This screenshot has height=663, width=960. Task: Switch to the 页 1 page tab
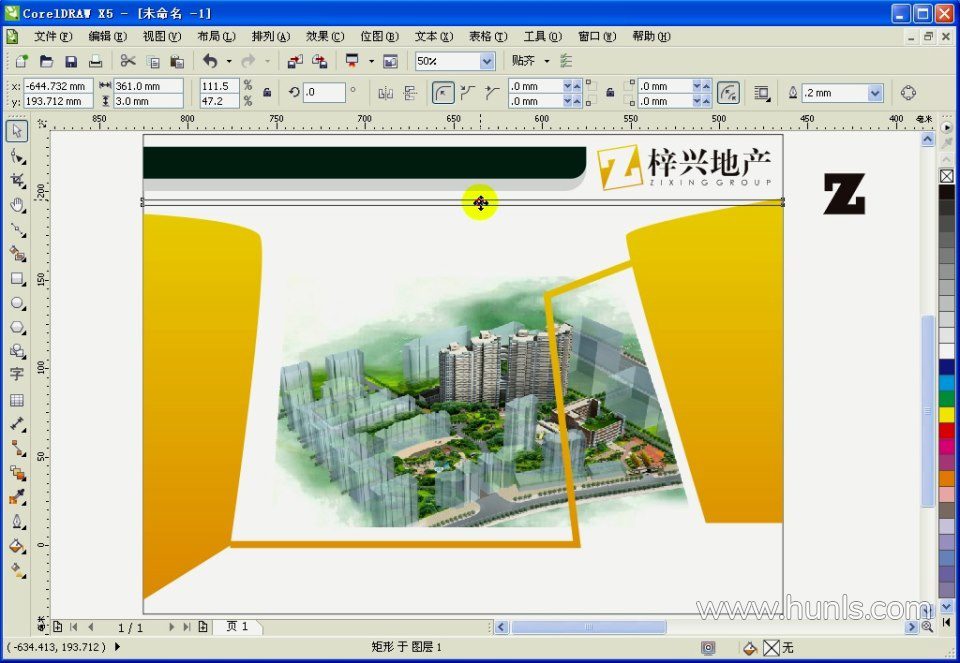237,626
